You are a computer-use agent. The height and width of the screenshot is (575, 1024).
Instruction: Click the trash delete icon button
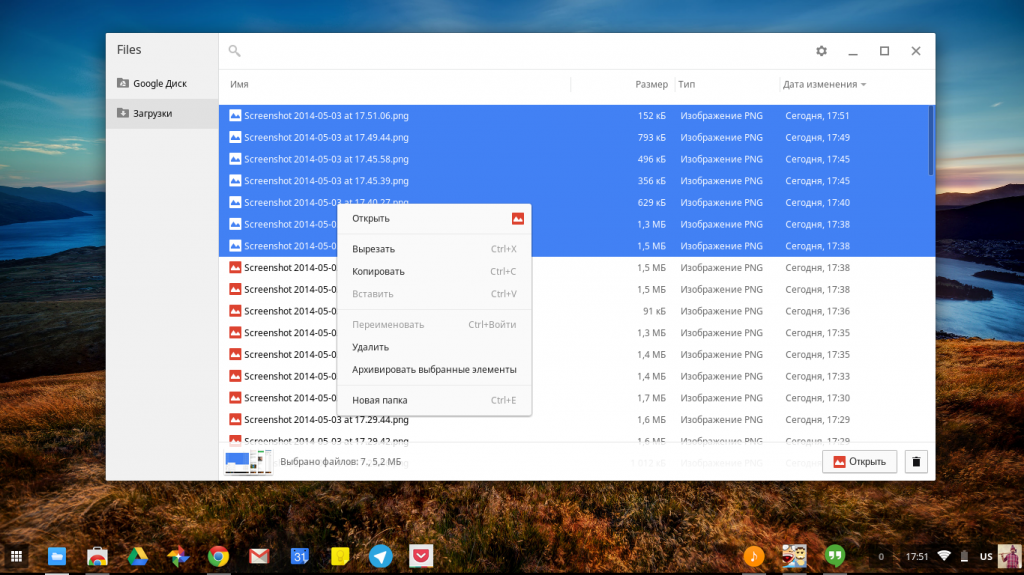coord(916,461)
